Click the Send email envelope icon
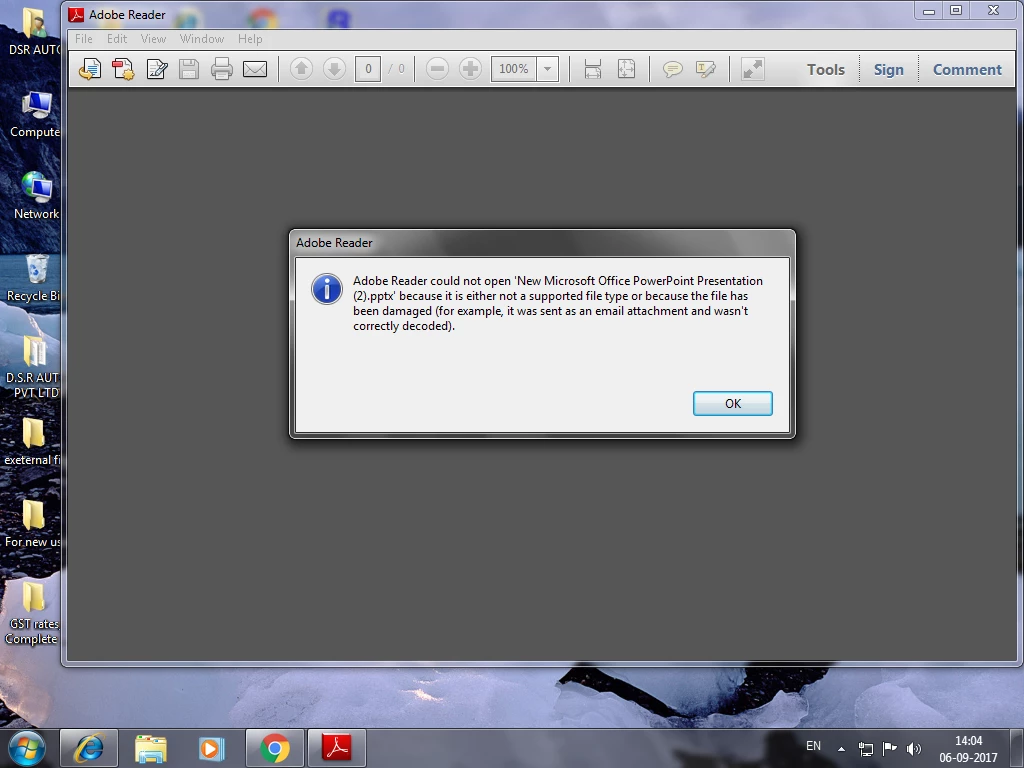Screen dimensions: 1024x768 (255, 69)
